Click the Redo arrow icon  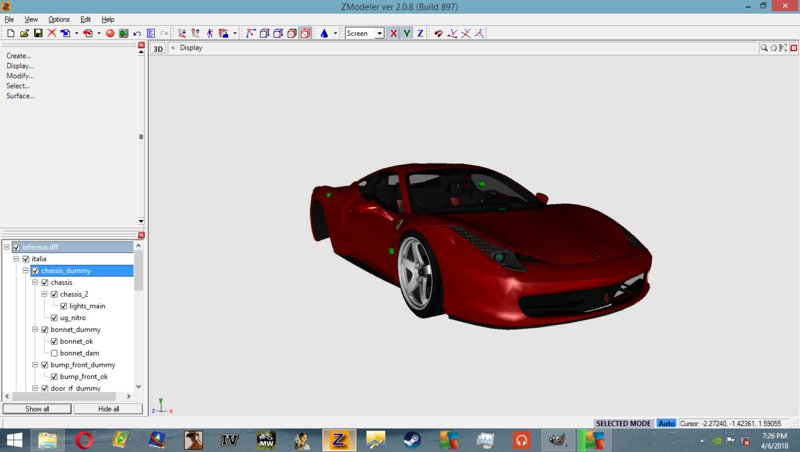pyautogui.click(x=164, y=33)
